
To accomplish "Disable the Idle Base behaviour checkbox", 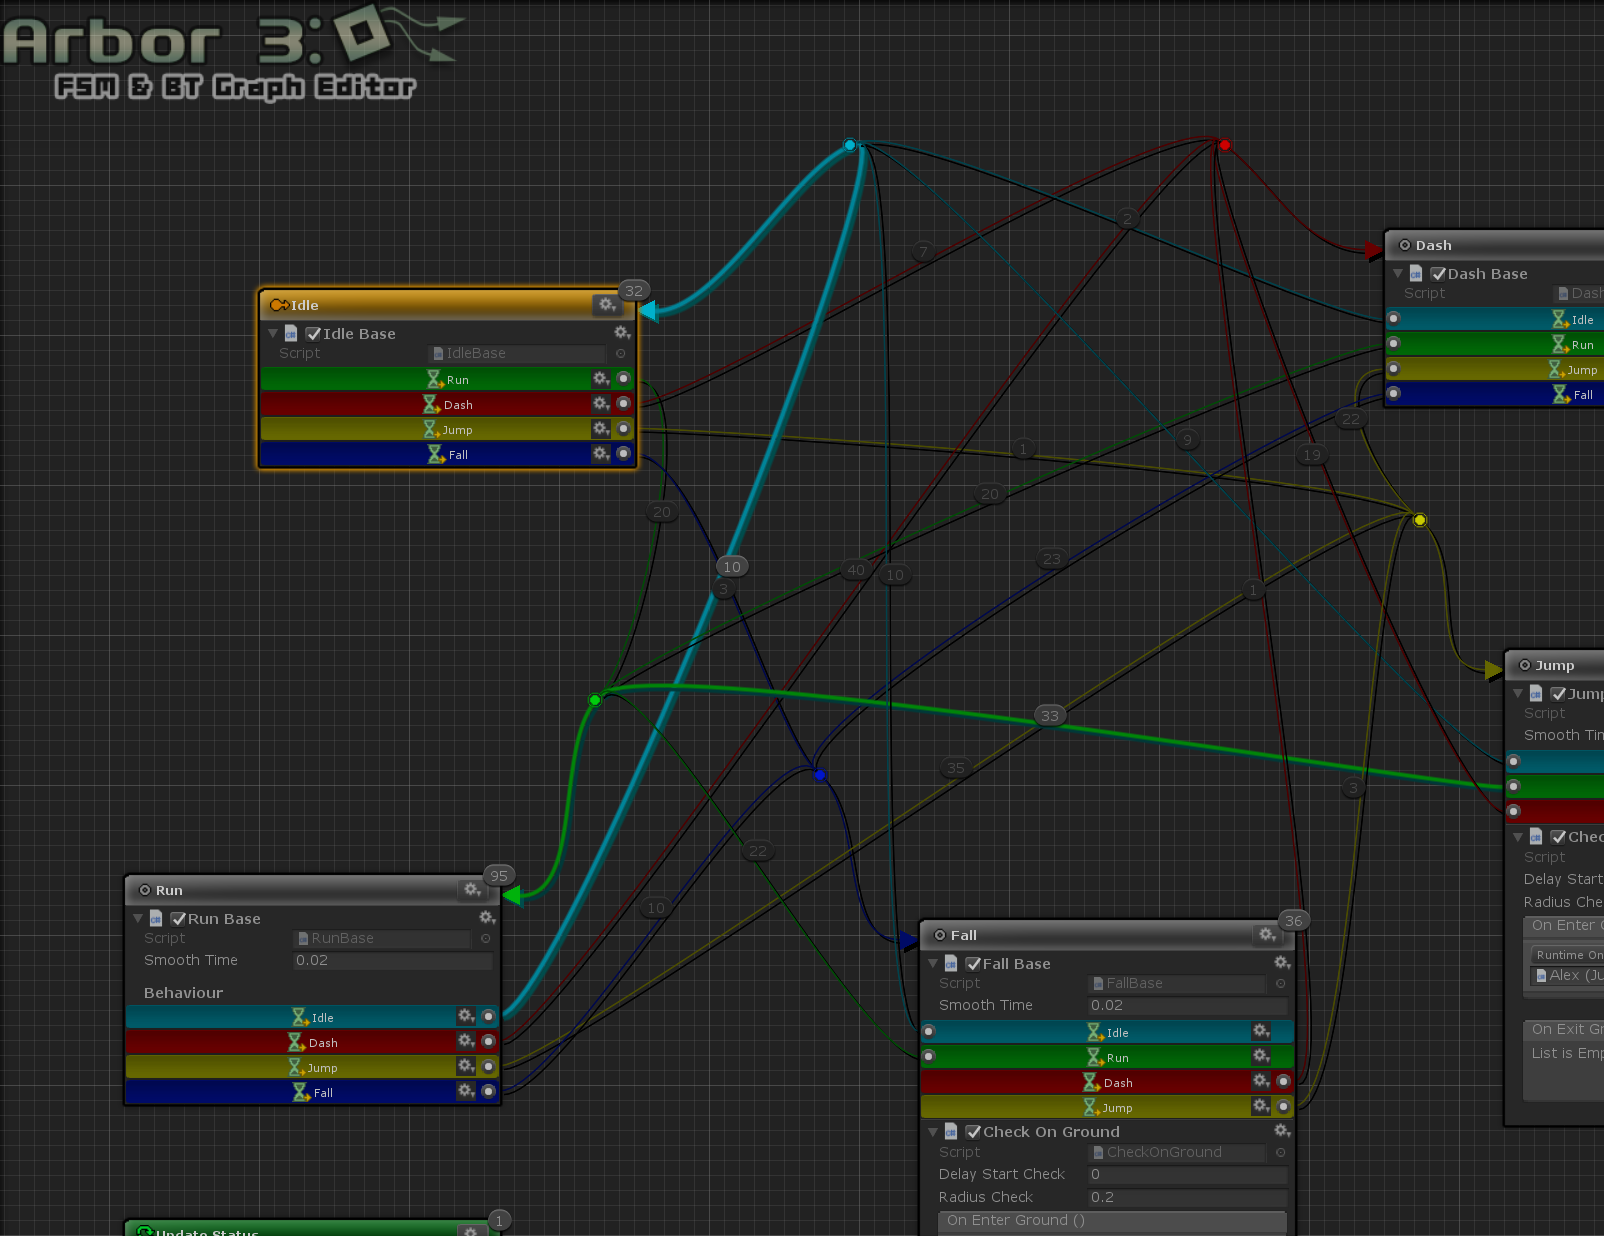I will [313, 334].
